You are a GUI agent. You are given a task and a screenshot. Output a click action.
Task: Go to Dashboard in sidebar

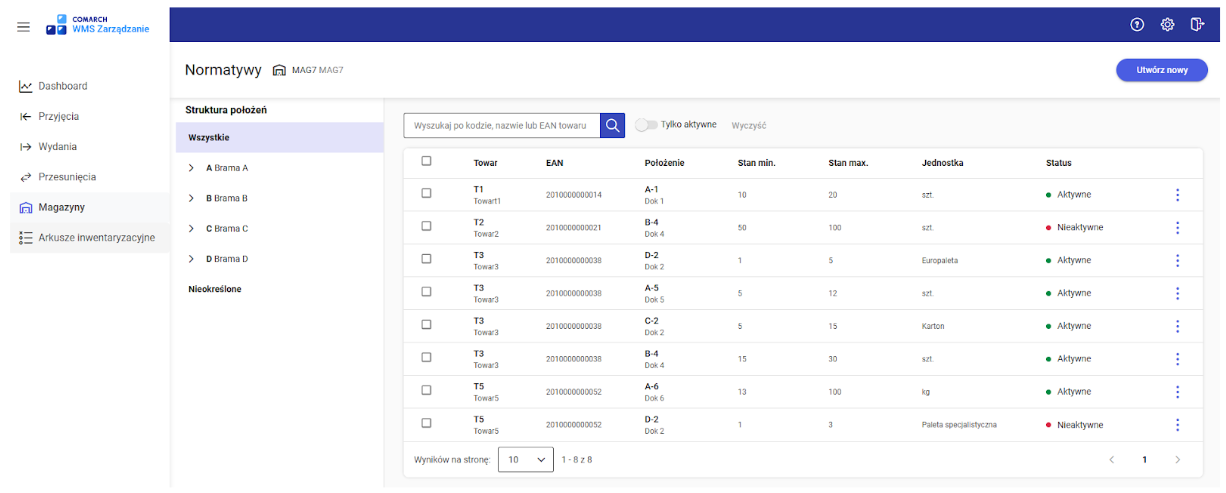pos(62,86)
